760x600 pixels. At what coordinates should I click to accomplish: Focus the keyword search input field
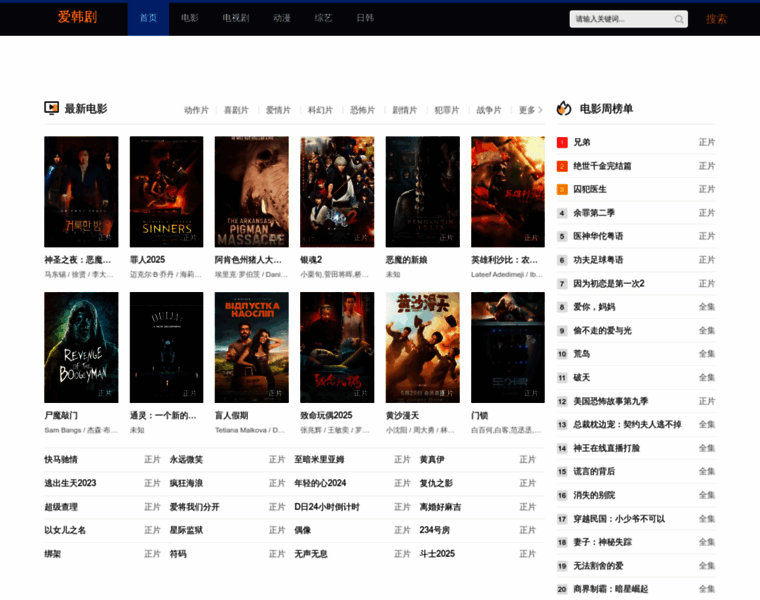(x=620, y=19)
